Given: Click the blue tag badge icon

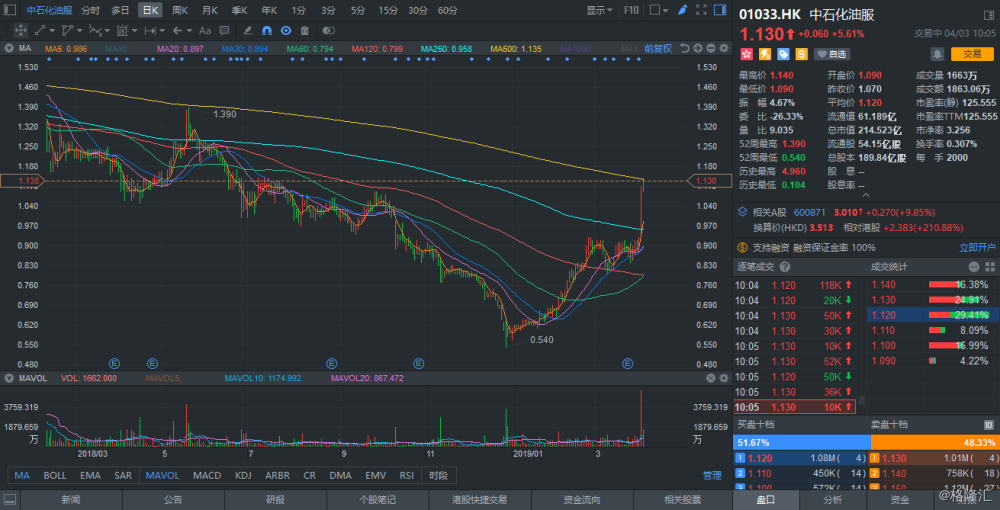Looking at the screenshot, I should [x=783, y=54].
